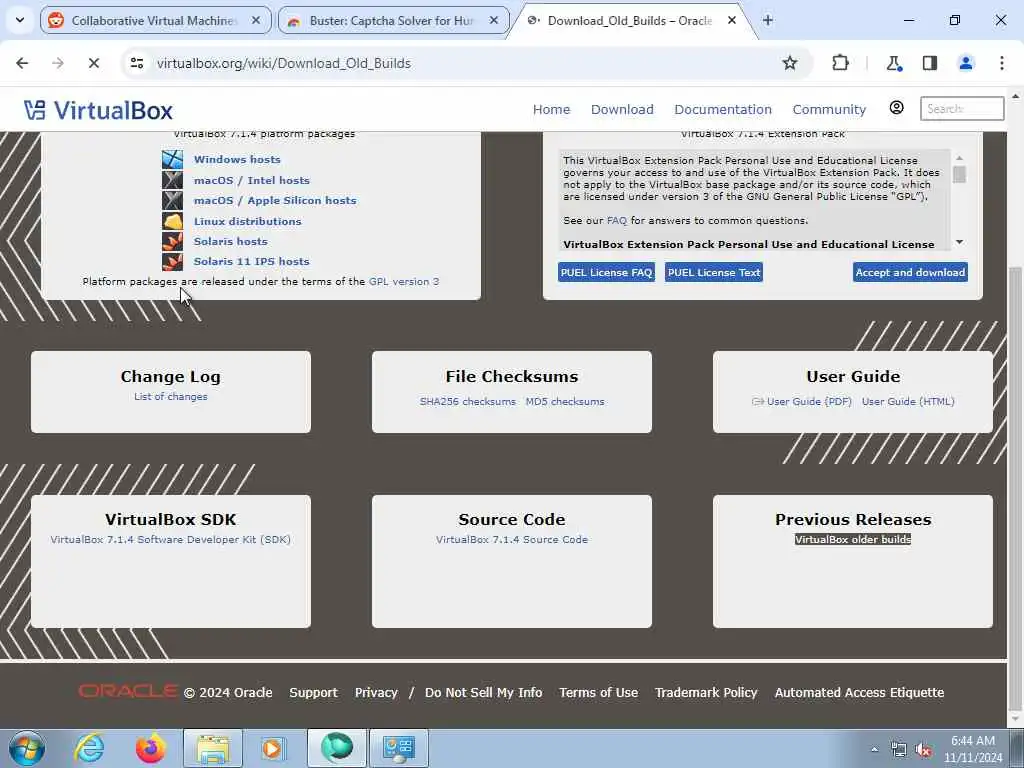1024x768 pixels.
Task: Click the macOS / Apple Silicon hosts icon
Action: click(x=172, y=200)
